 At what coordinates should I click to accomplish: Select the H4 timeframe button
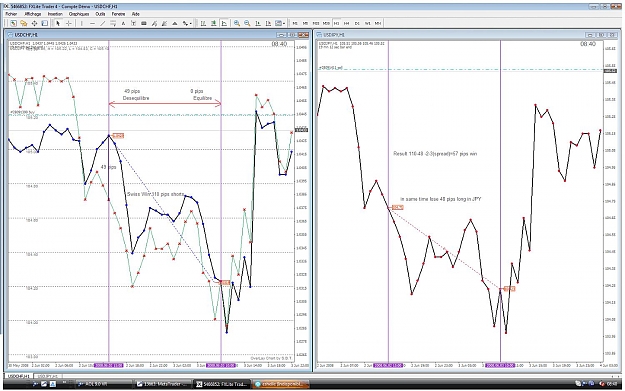tap(347, 24)
